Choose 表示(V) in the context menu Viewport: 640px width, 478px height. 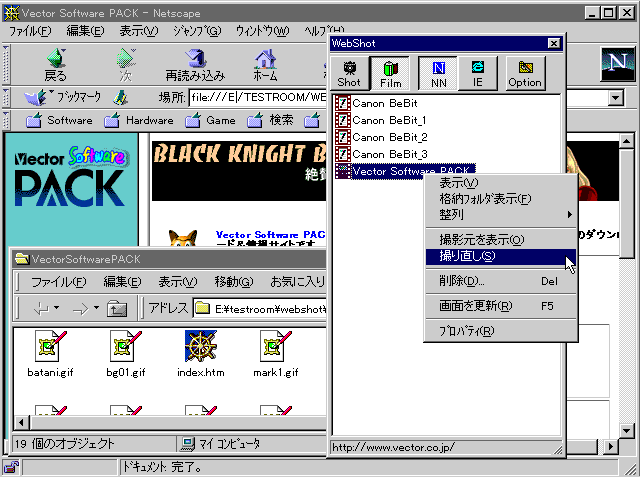pyautogui.click(x=500, y=183)
